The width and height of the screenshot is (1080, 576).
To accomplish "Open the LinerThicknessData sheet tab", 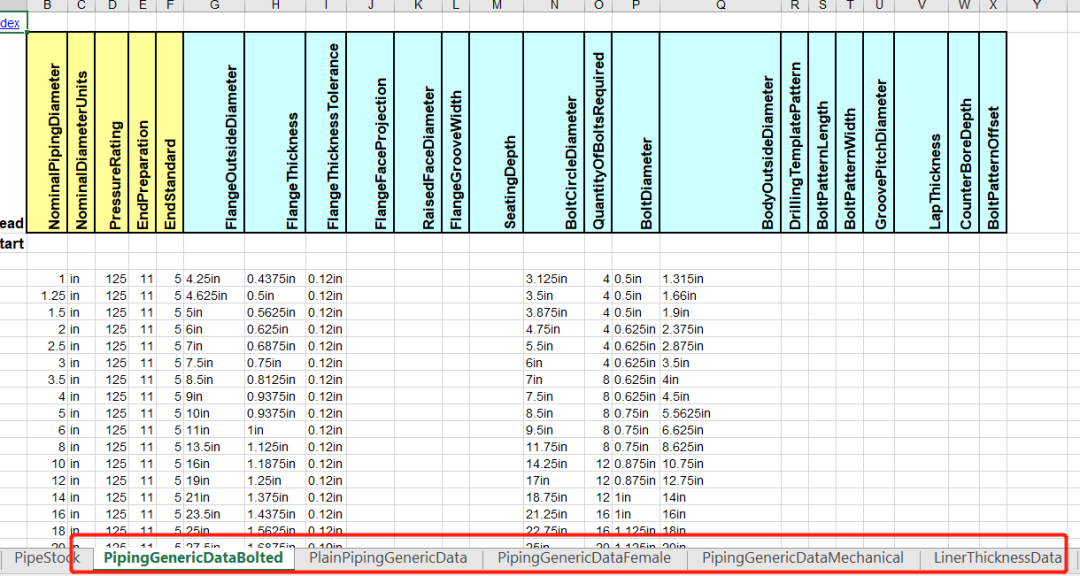I will (997, 557).
